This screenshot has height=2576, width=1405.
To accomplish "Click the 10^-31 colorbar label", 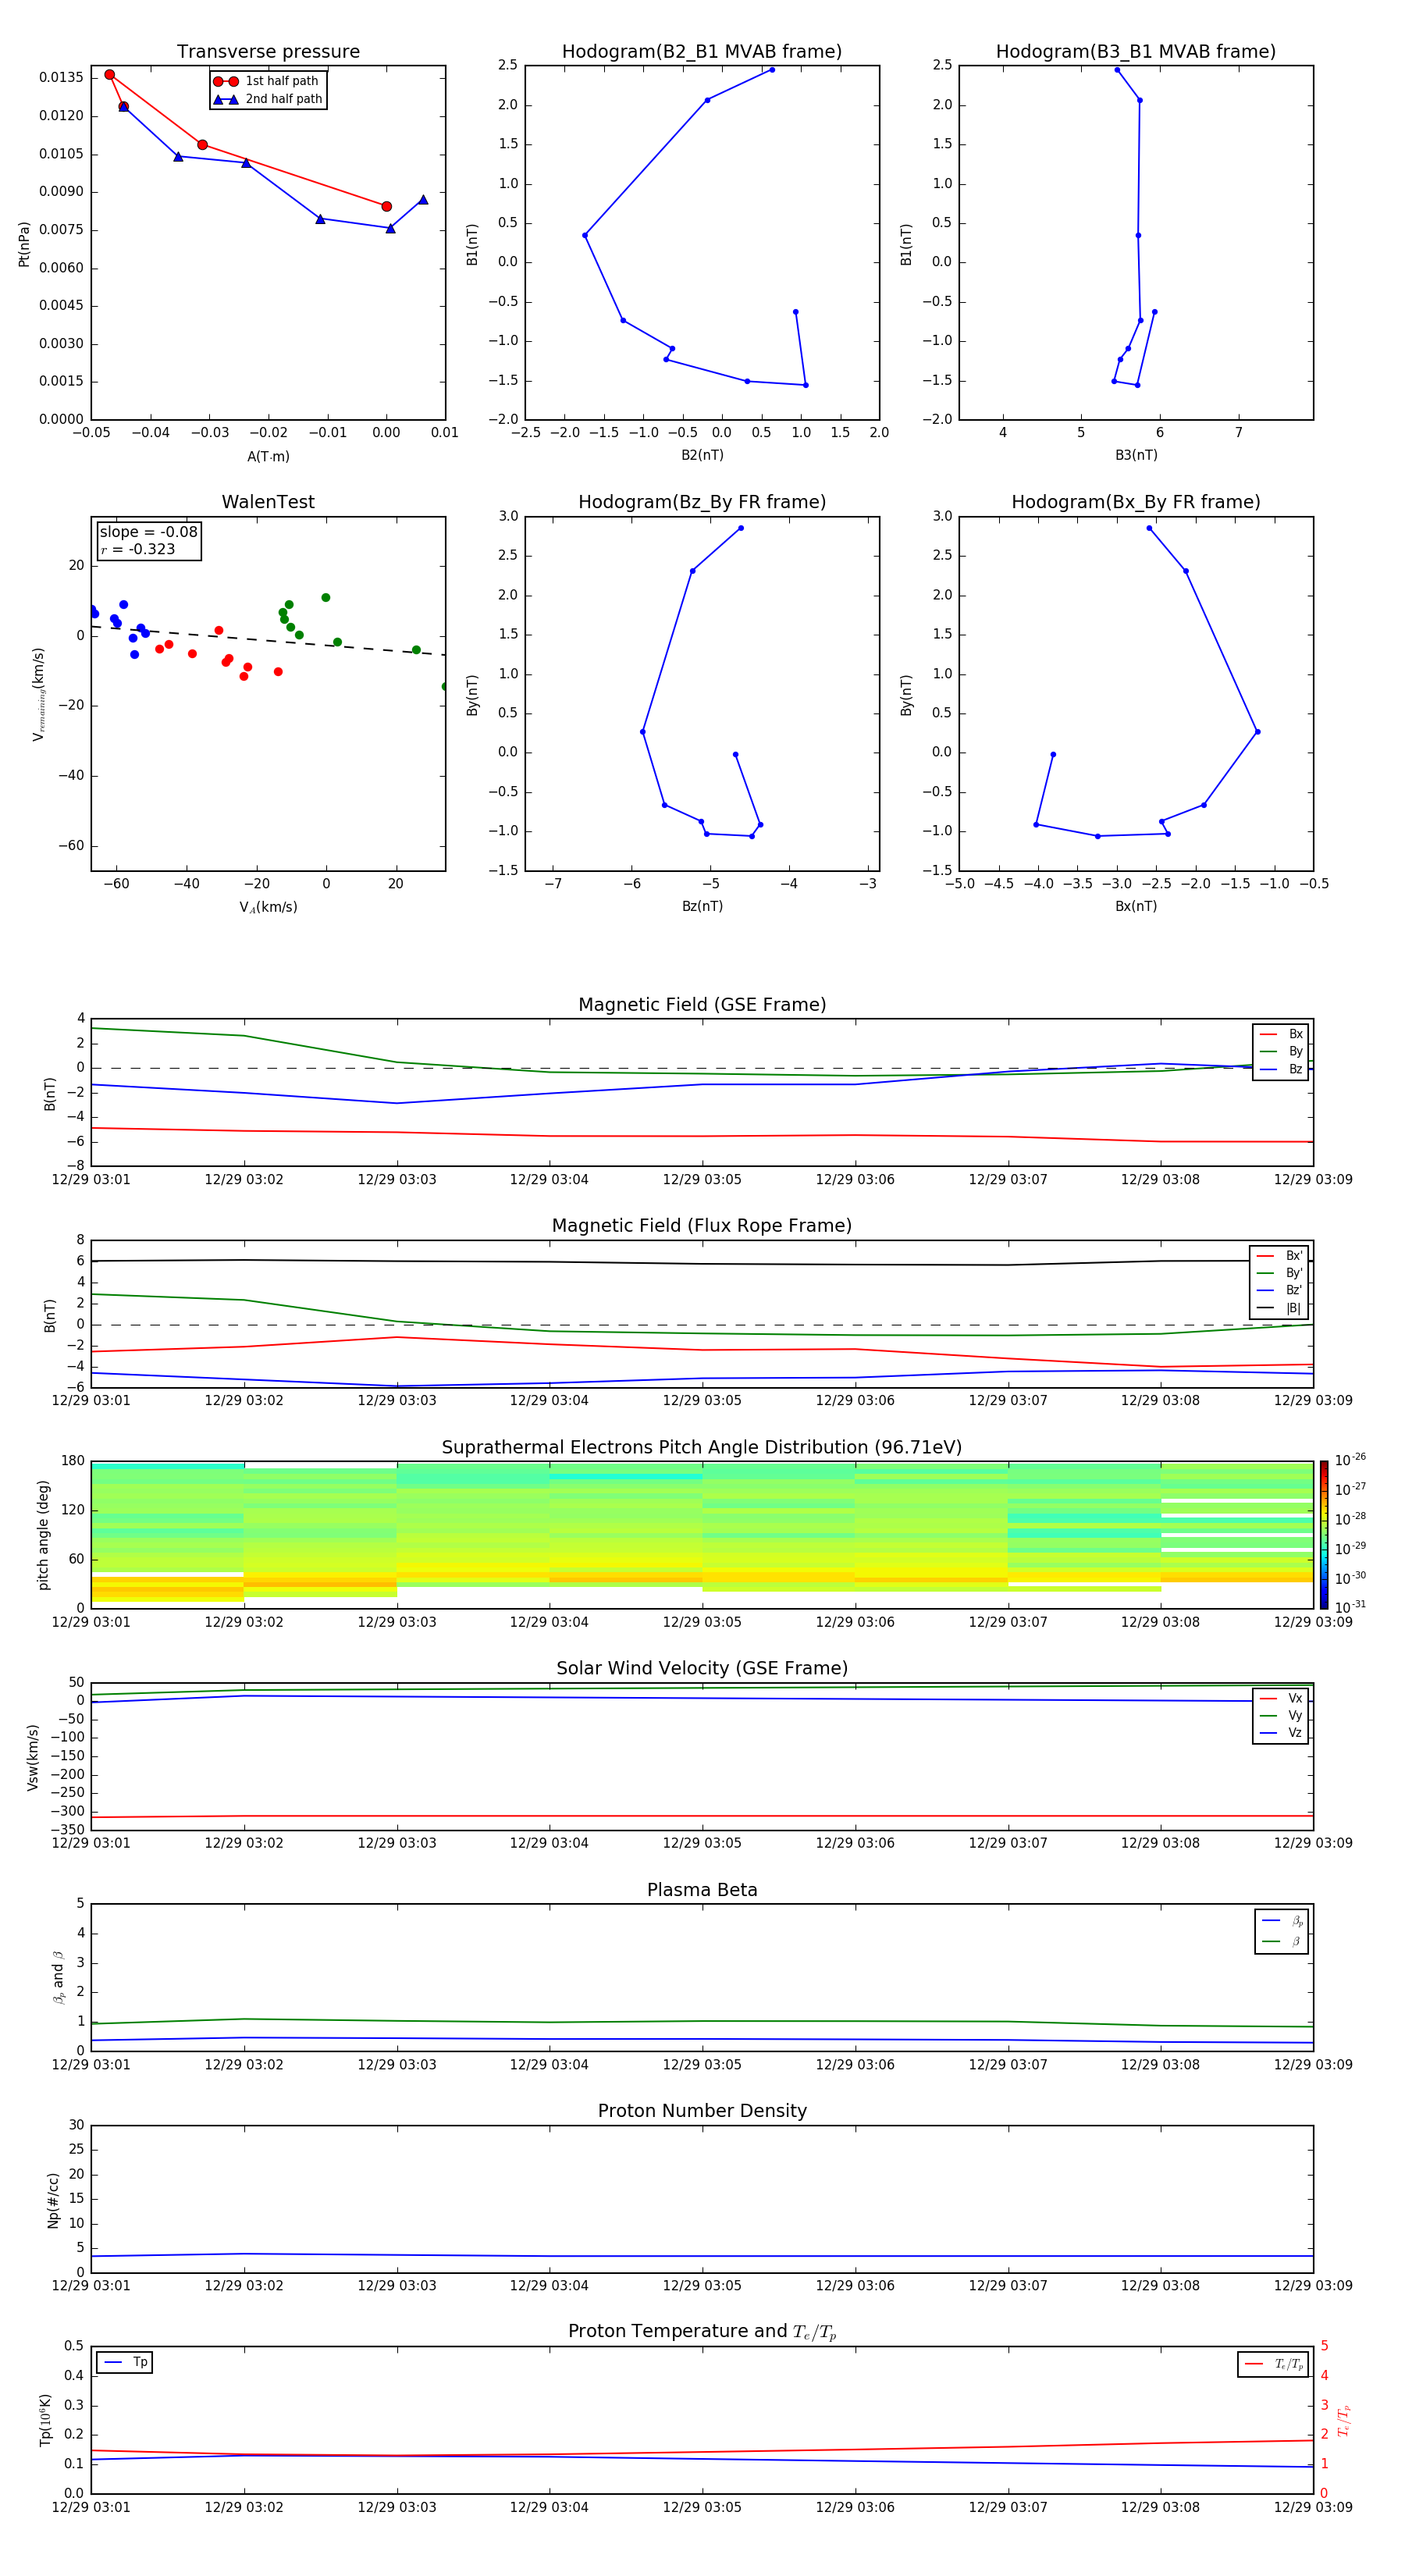I will (1350, 1607).
